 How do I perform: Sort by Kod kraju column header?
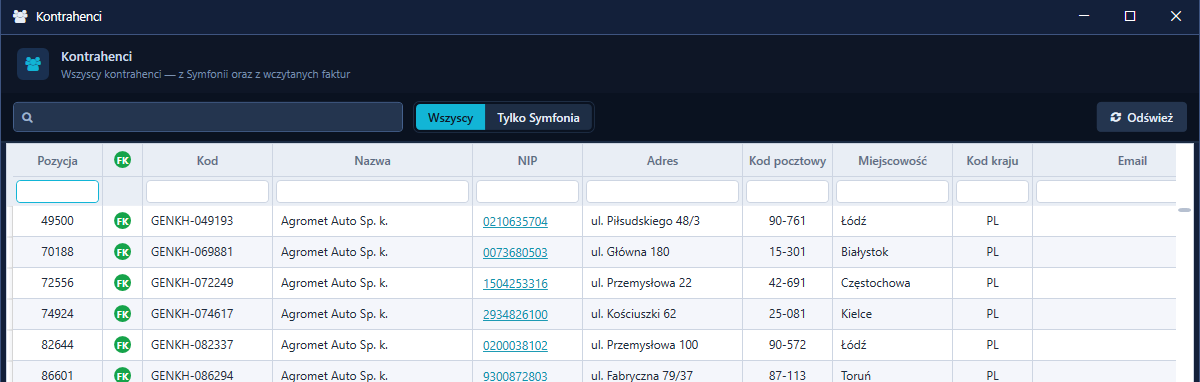992,160
